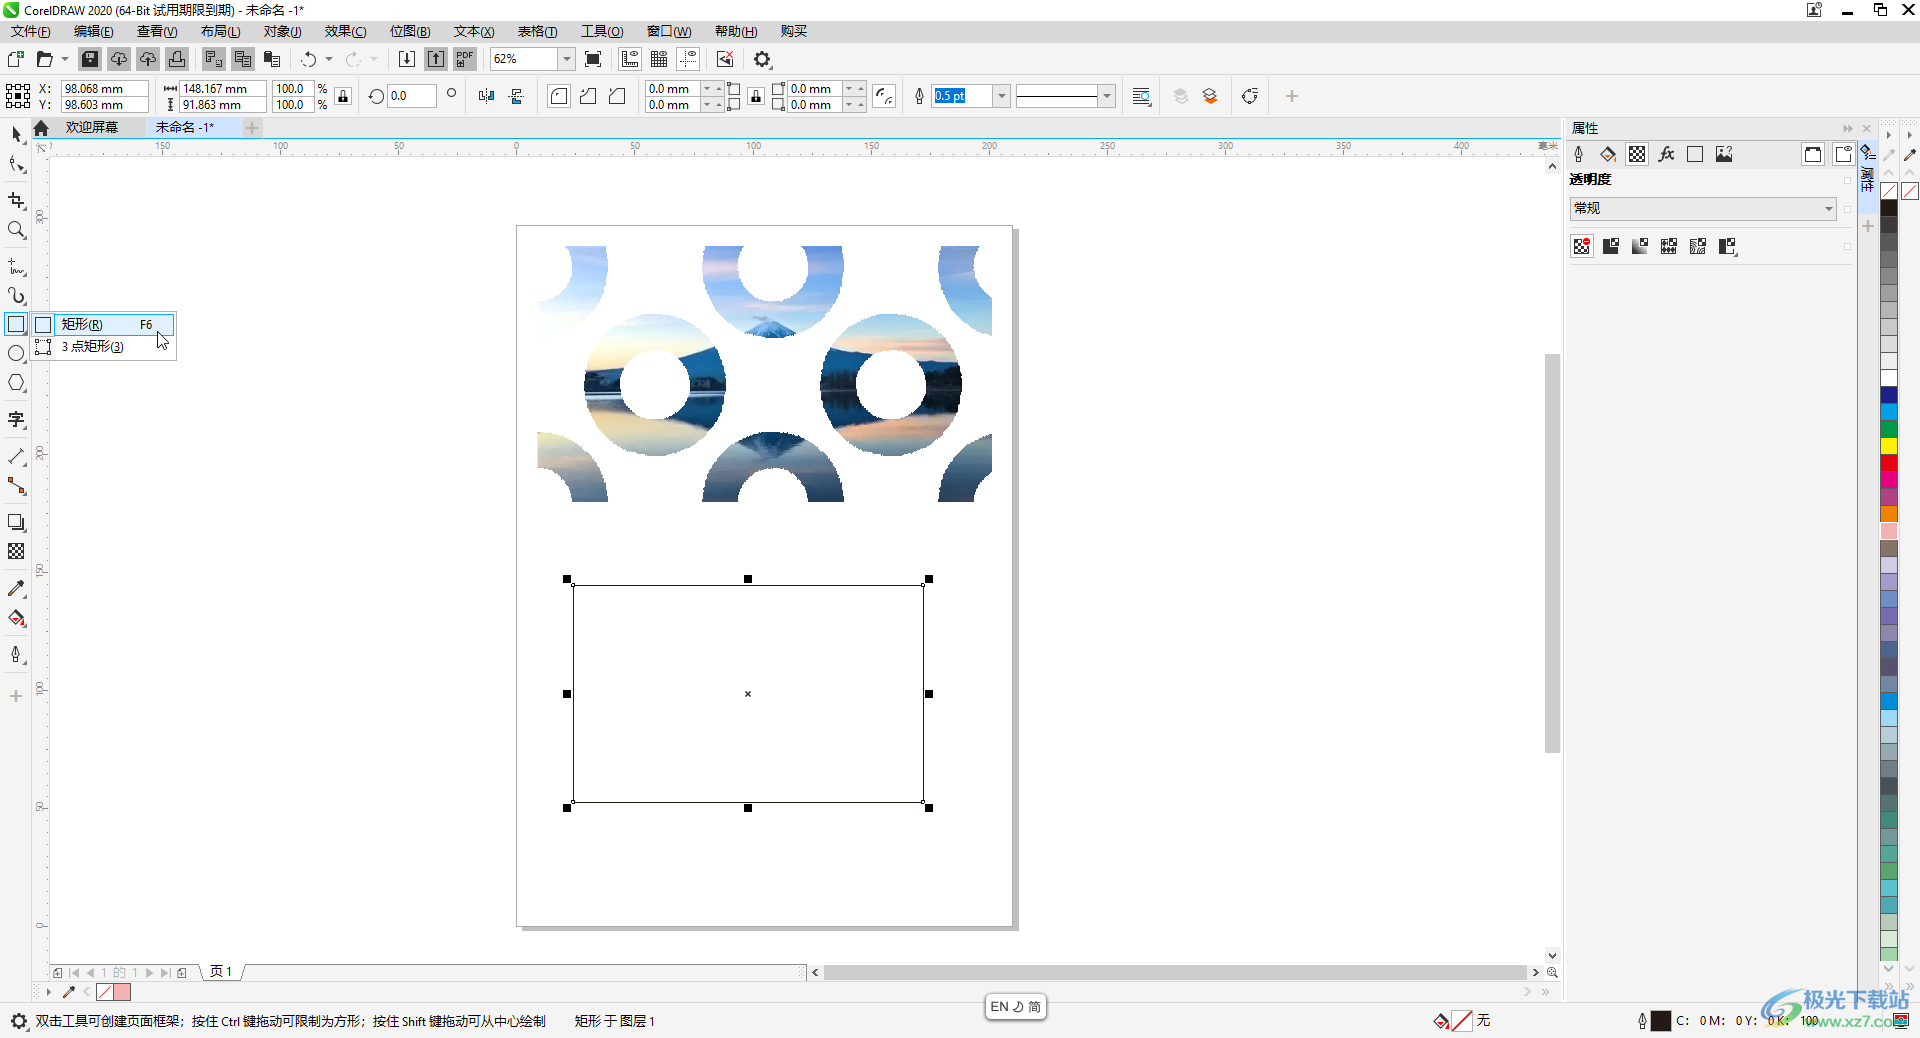Click the X position input field
This screenshot has height=1038, width=1920.
point(105,88)
